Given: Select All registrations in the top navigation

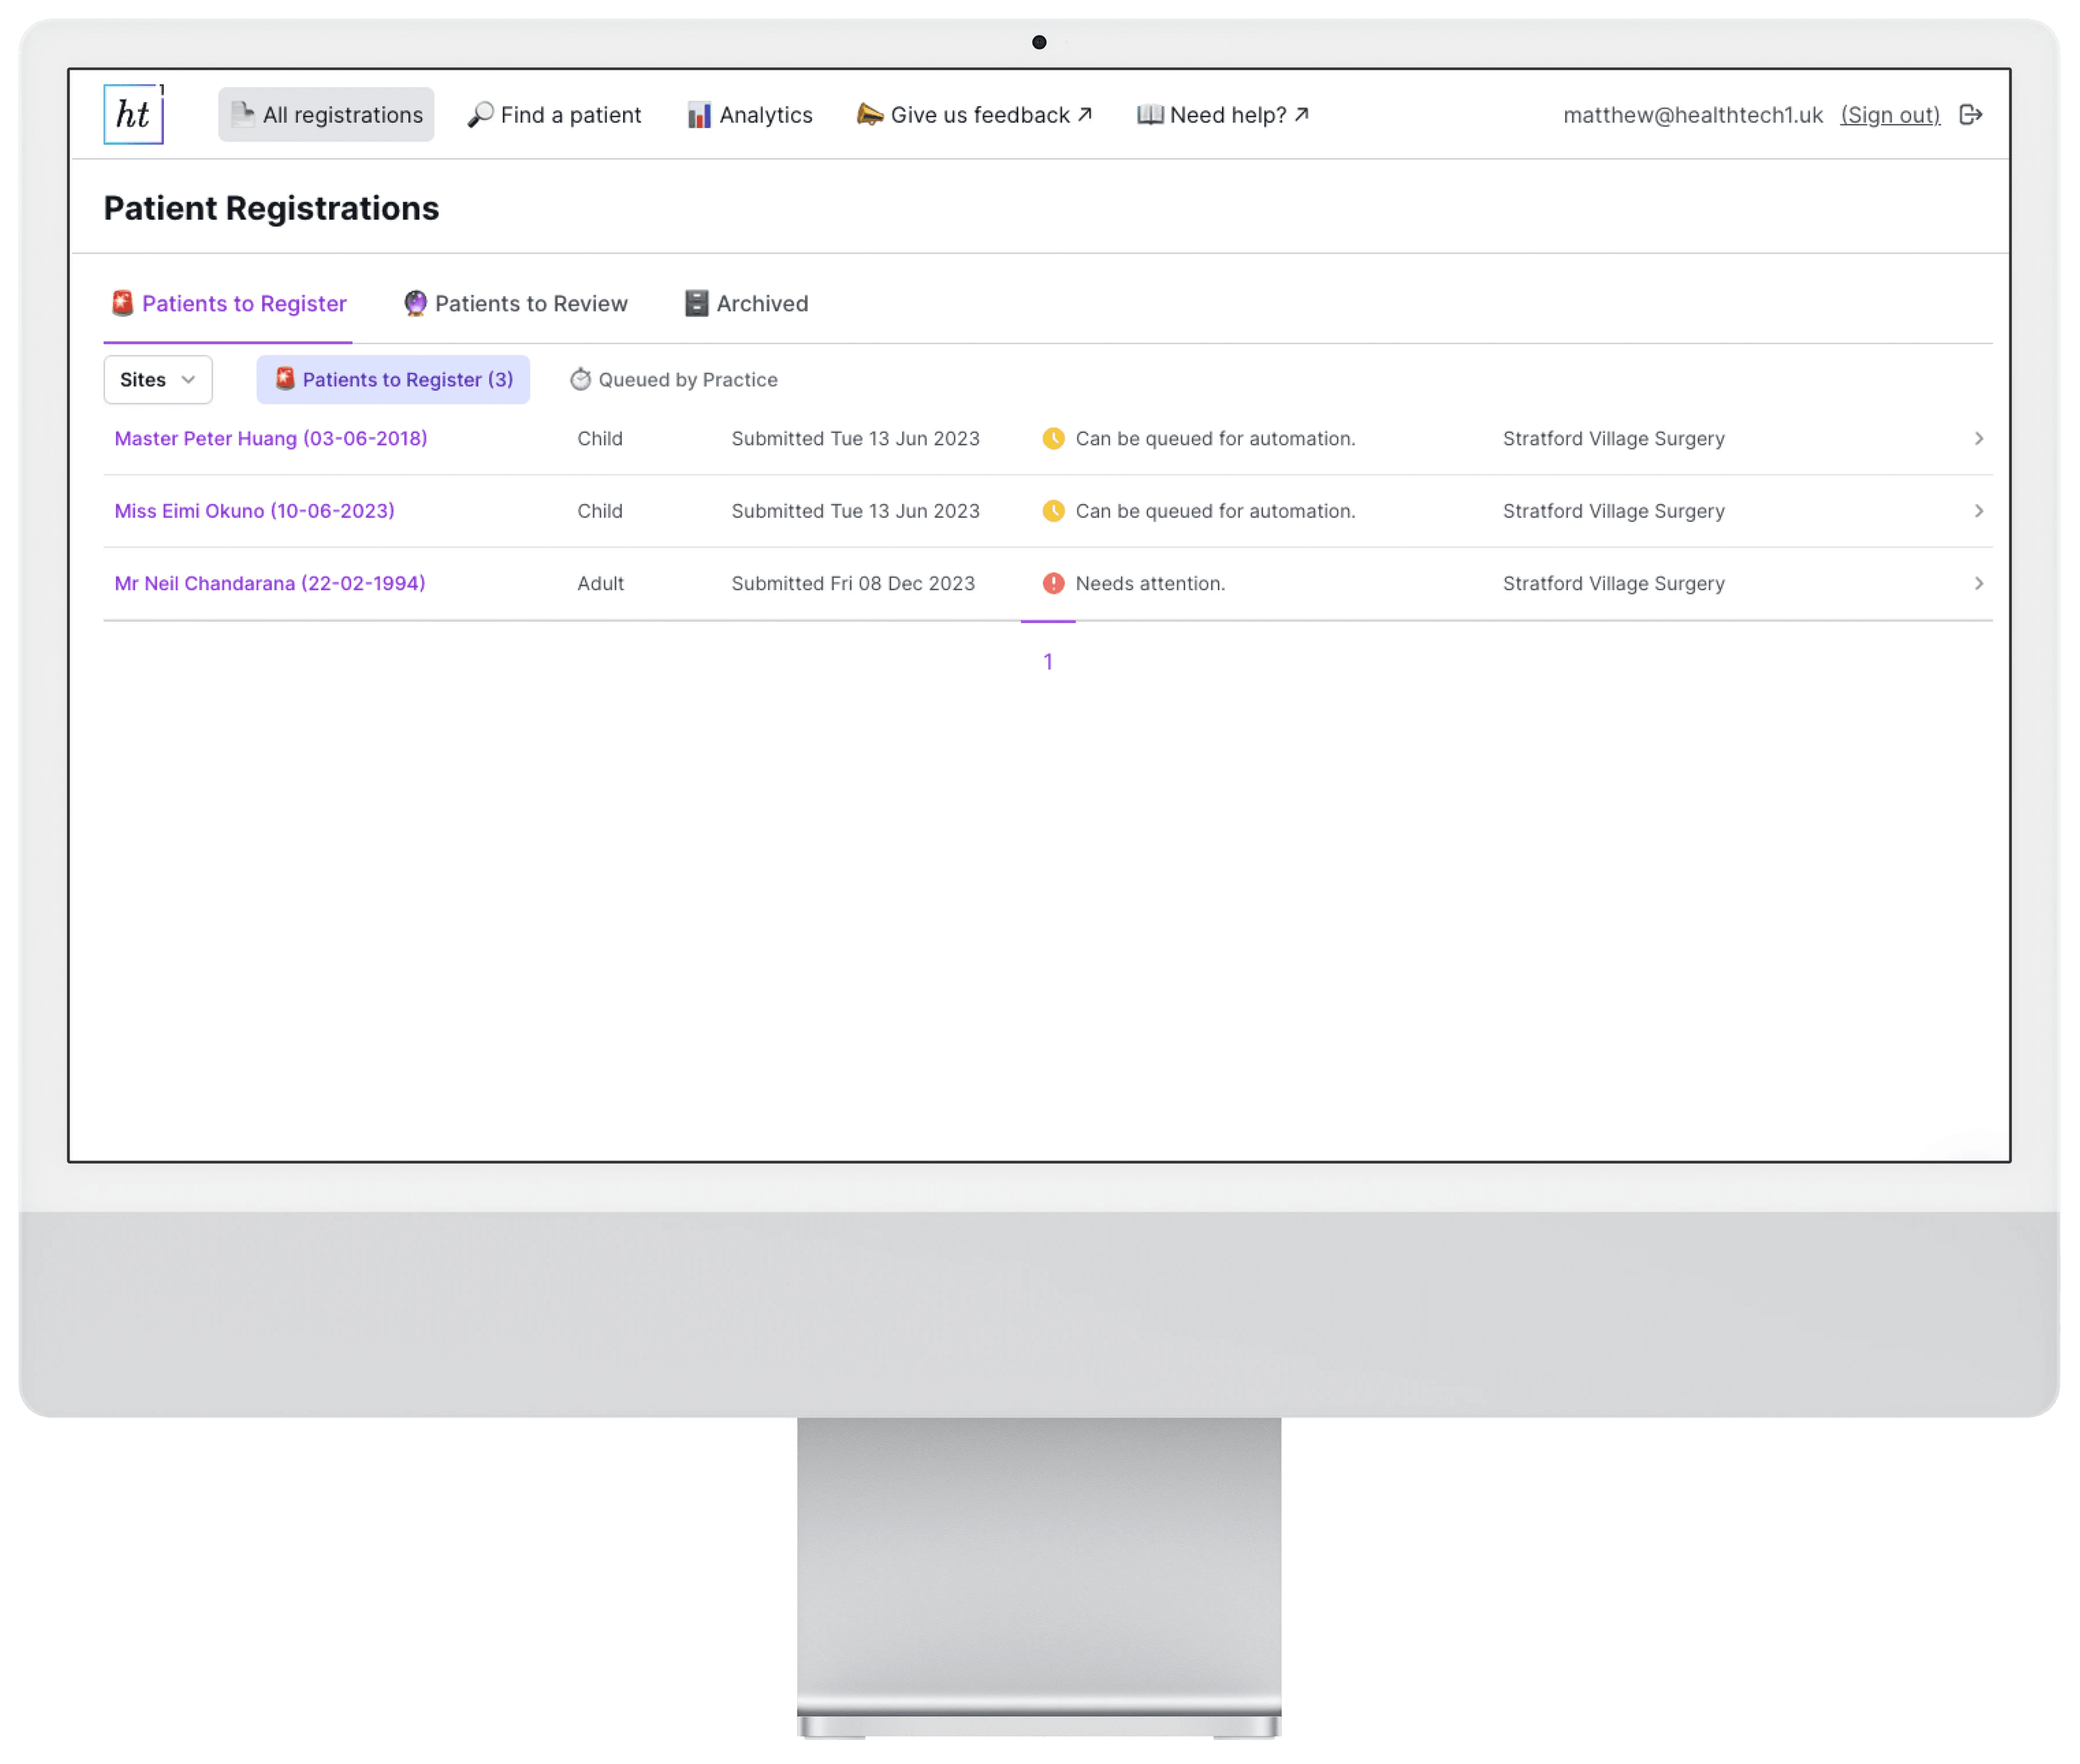Looking at the screenshot, I should (326, 114).
